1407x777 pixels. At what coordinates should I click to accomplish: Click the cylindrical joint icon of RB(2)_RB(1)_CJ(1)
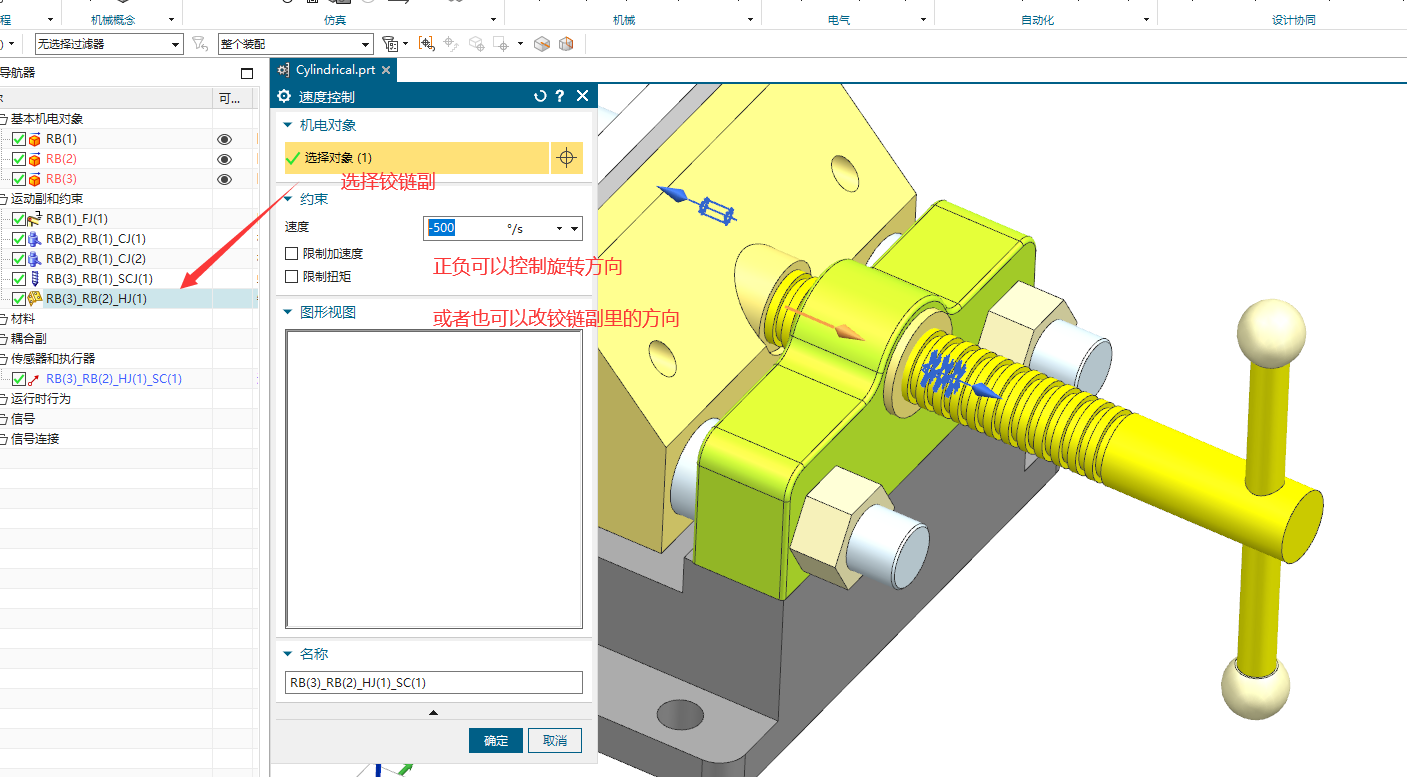35,239
